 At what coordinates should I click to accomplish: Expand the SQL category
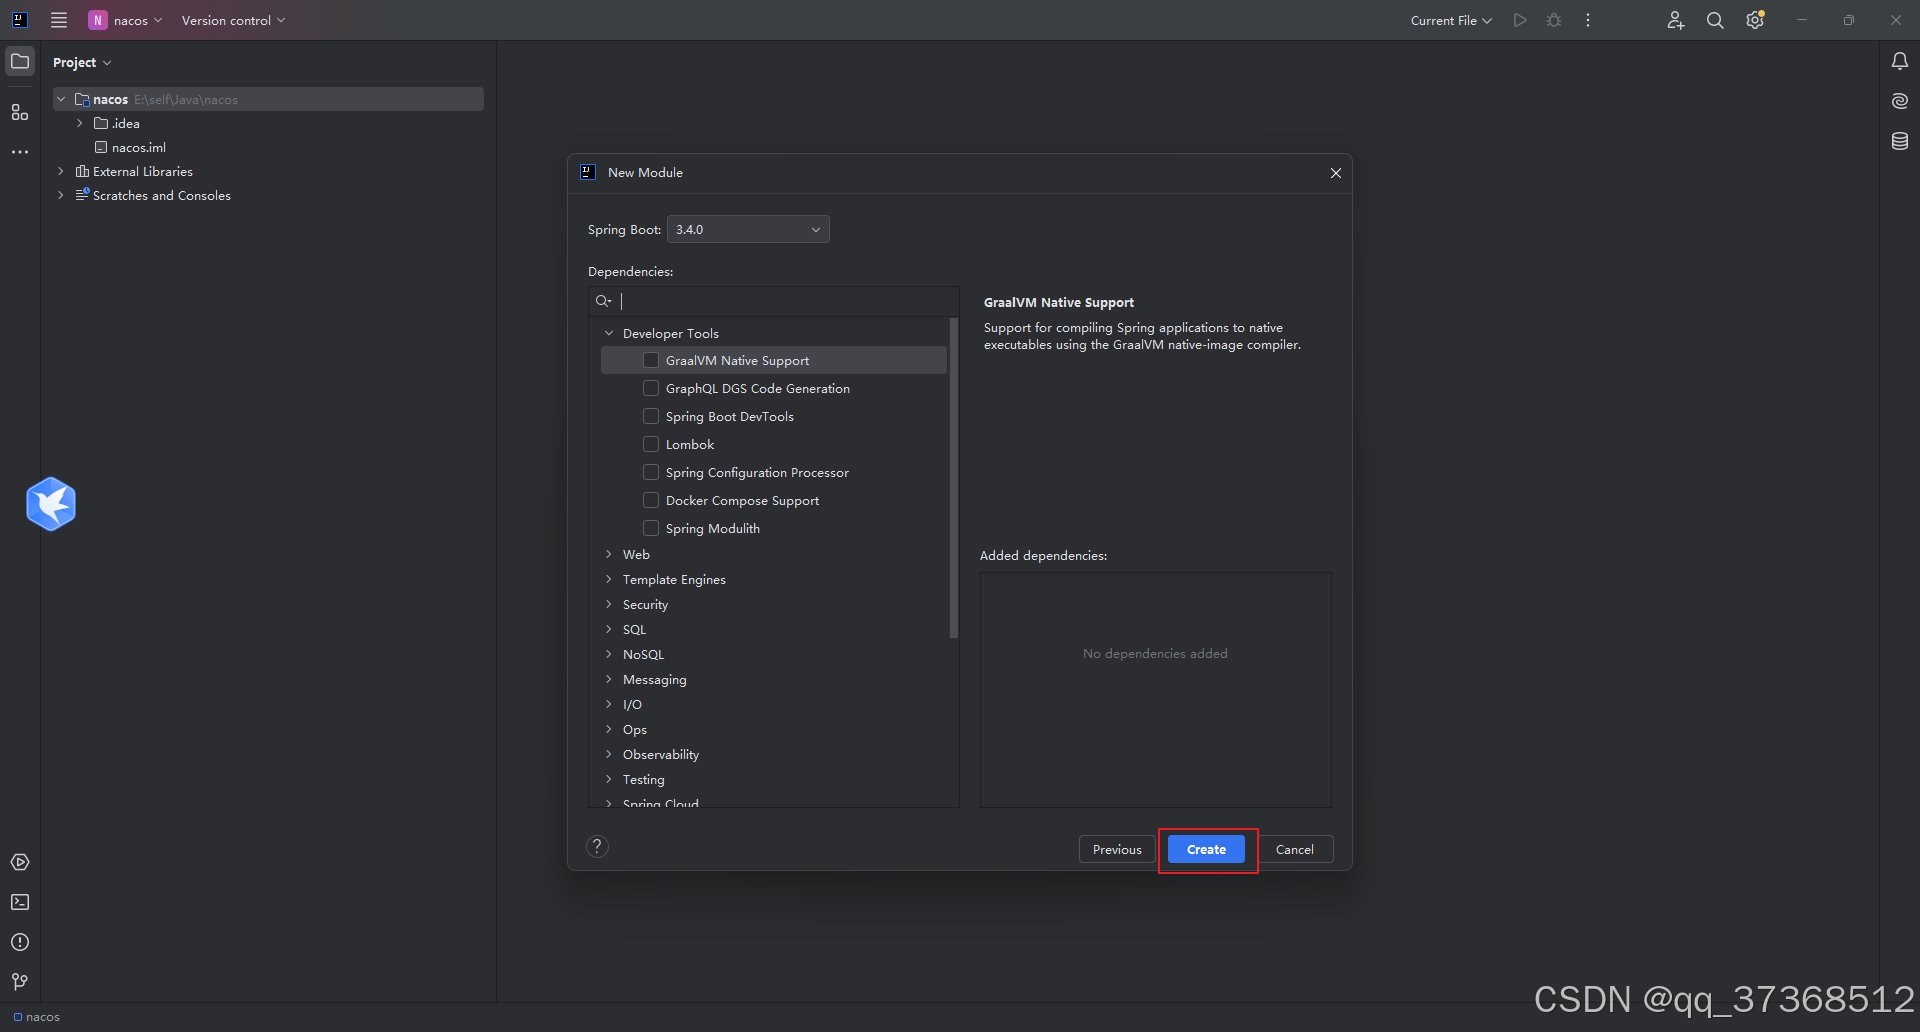[609, 629]
